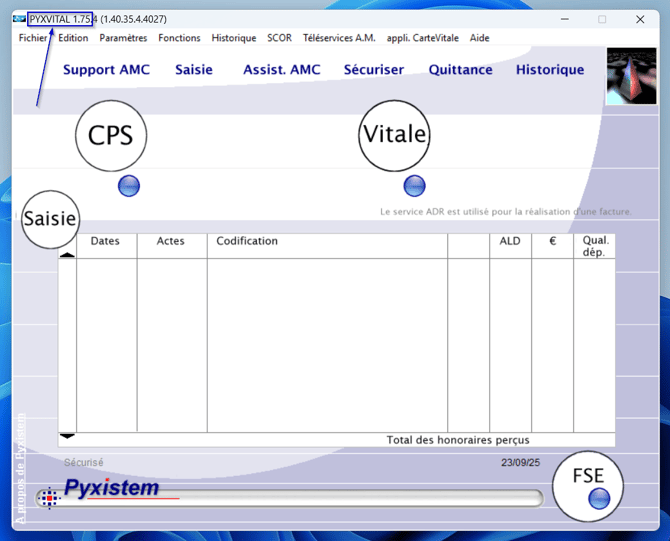Go to the Sécuriser section
This screenshot has height=541, width=670.
tap(373, 70)
